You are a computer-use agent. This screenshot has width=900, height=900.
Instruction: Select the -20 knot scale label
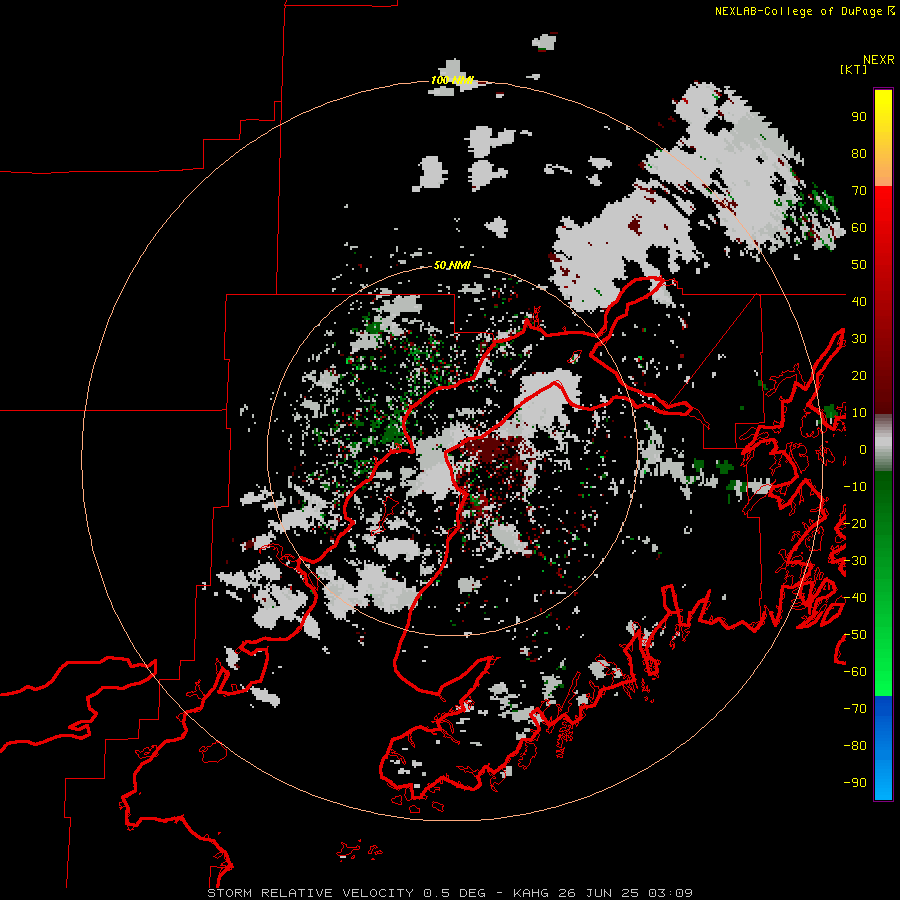(x=855, y=523)
